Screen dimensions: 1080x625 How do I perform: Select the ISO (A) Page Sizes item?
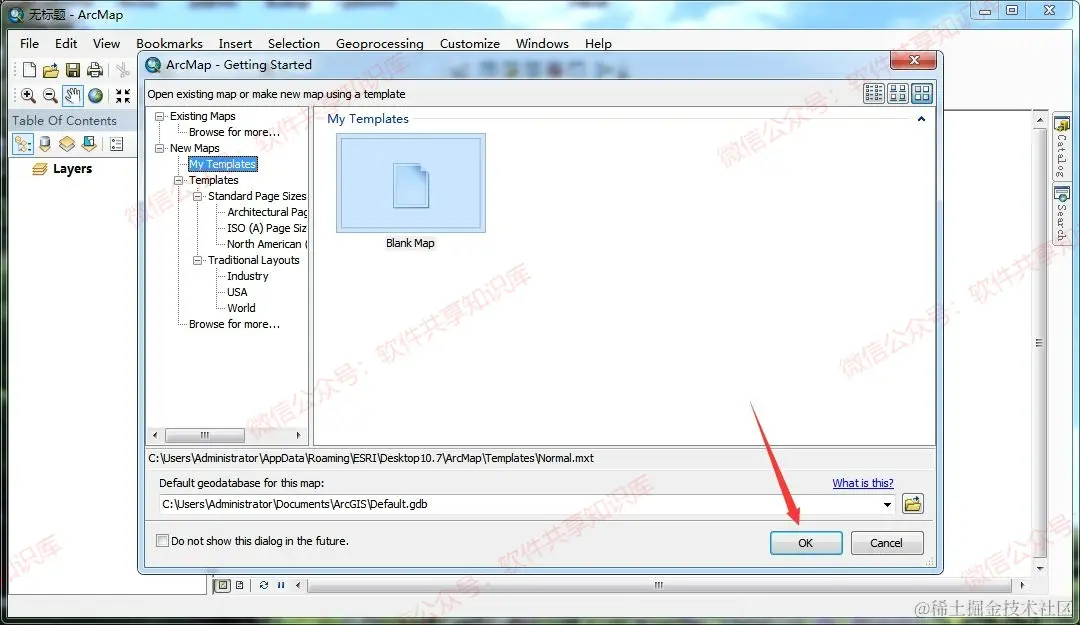pyautogui.click(x=267, y=228)
